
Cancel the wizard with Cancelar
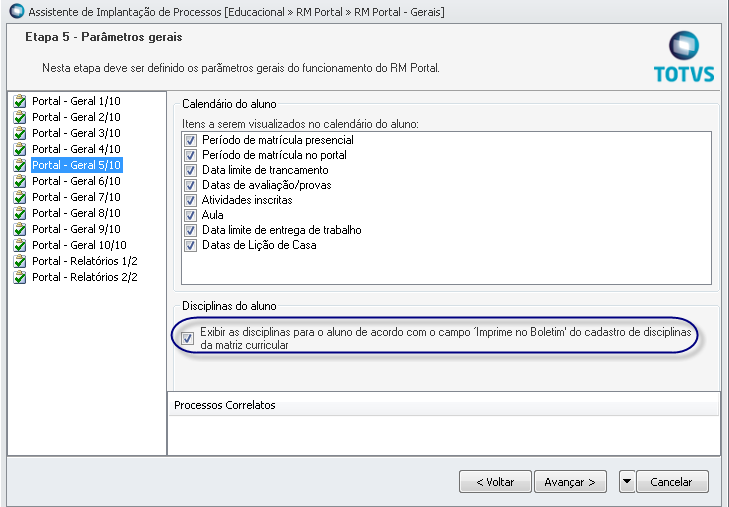click(x=672, y=481)
